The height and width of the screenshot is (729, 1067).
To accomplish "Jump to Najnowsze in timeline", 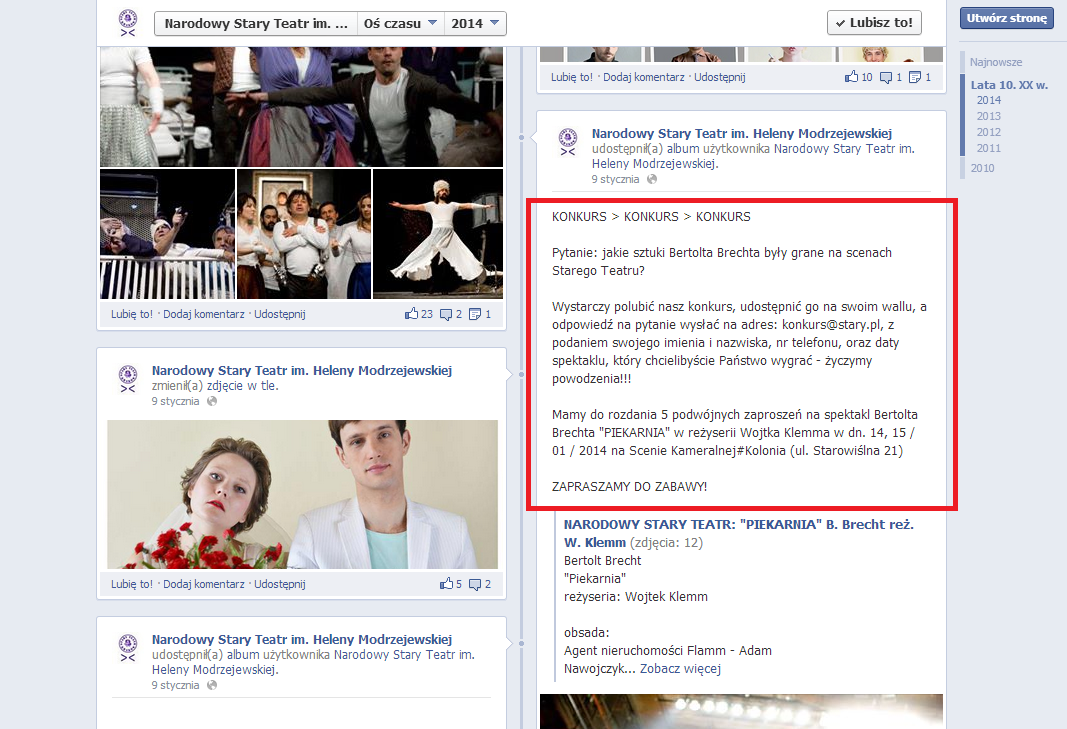I will (996, 62).
